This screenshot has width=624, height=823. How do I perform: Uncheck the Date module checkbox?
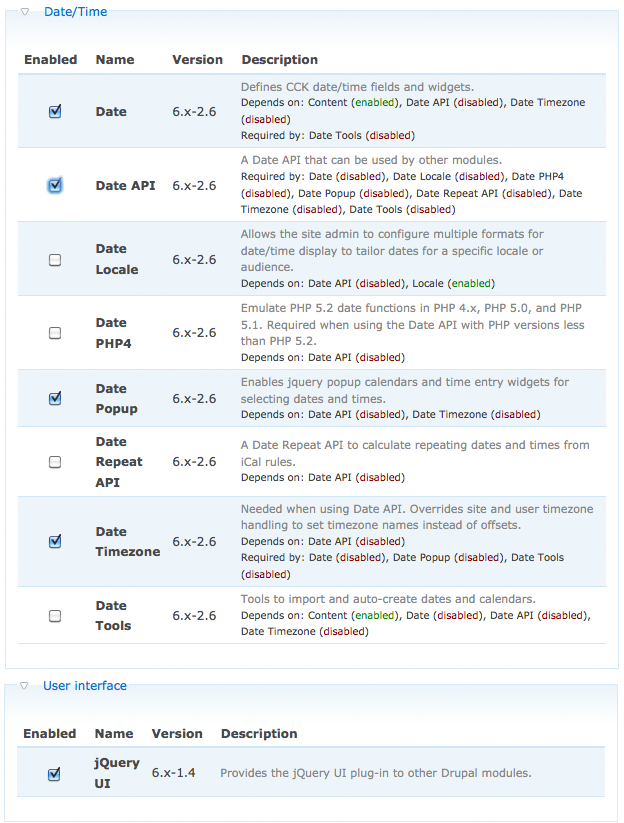[55, 111]
